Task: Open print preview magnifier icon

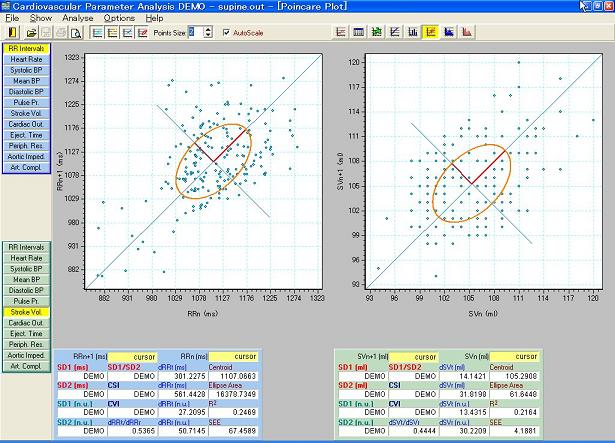Action: pyautogui.click(x=76, y=33)
